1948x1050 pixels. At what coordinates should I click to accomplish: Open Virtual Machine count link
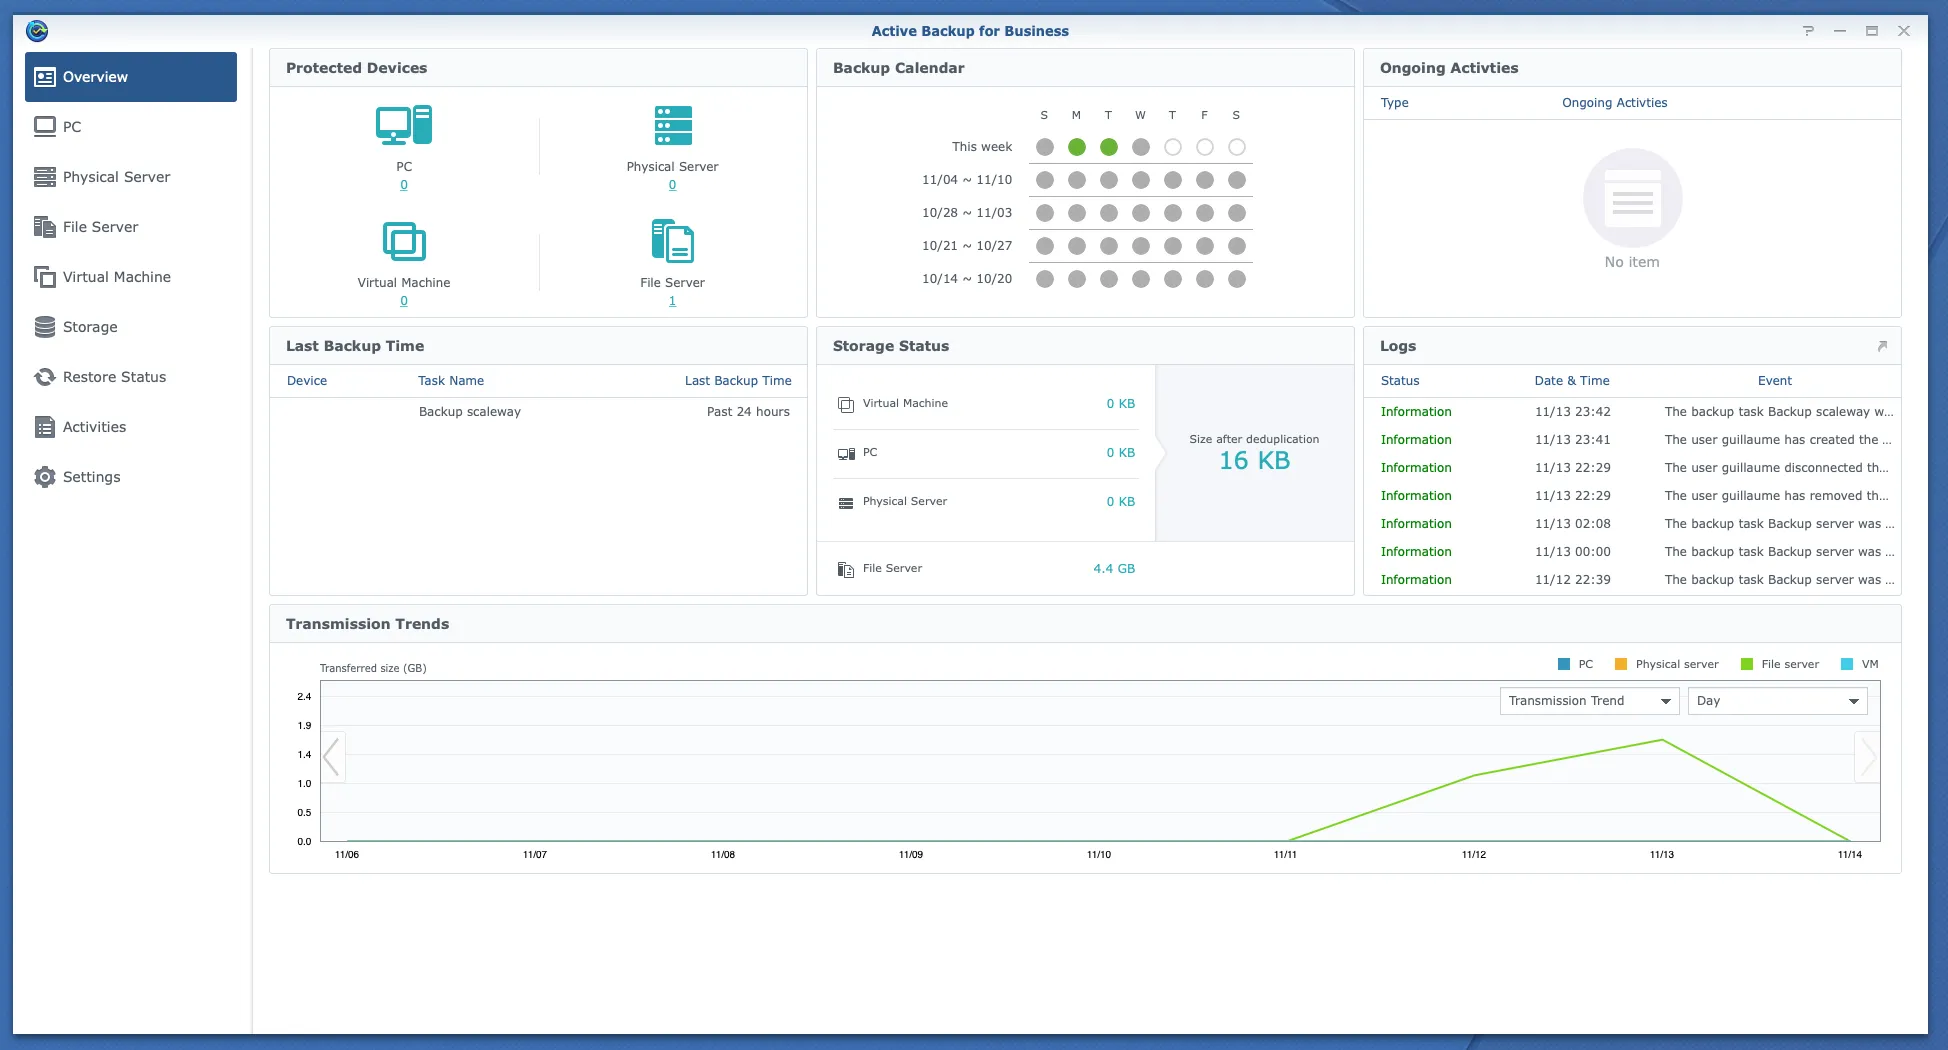pyautogui.click(x=404, y=301)
